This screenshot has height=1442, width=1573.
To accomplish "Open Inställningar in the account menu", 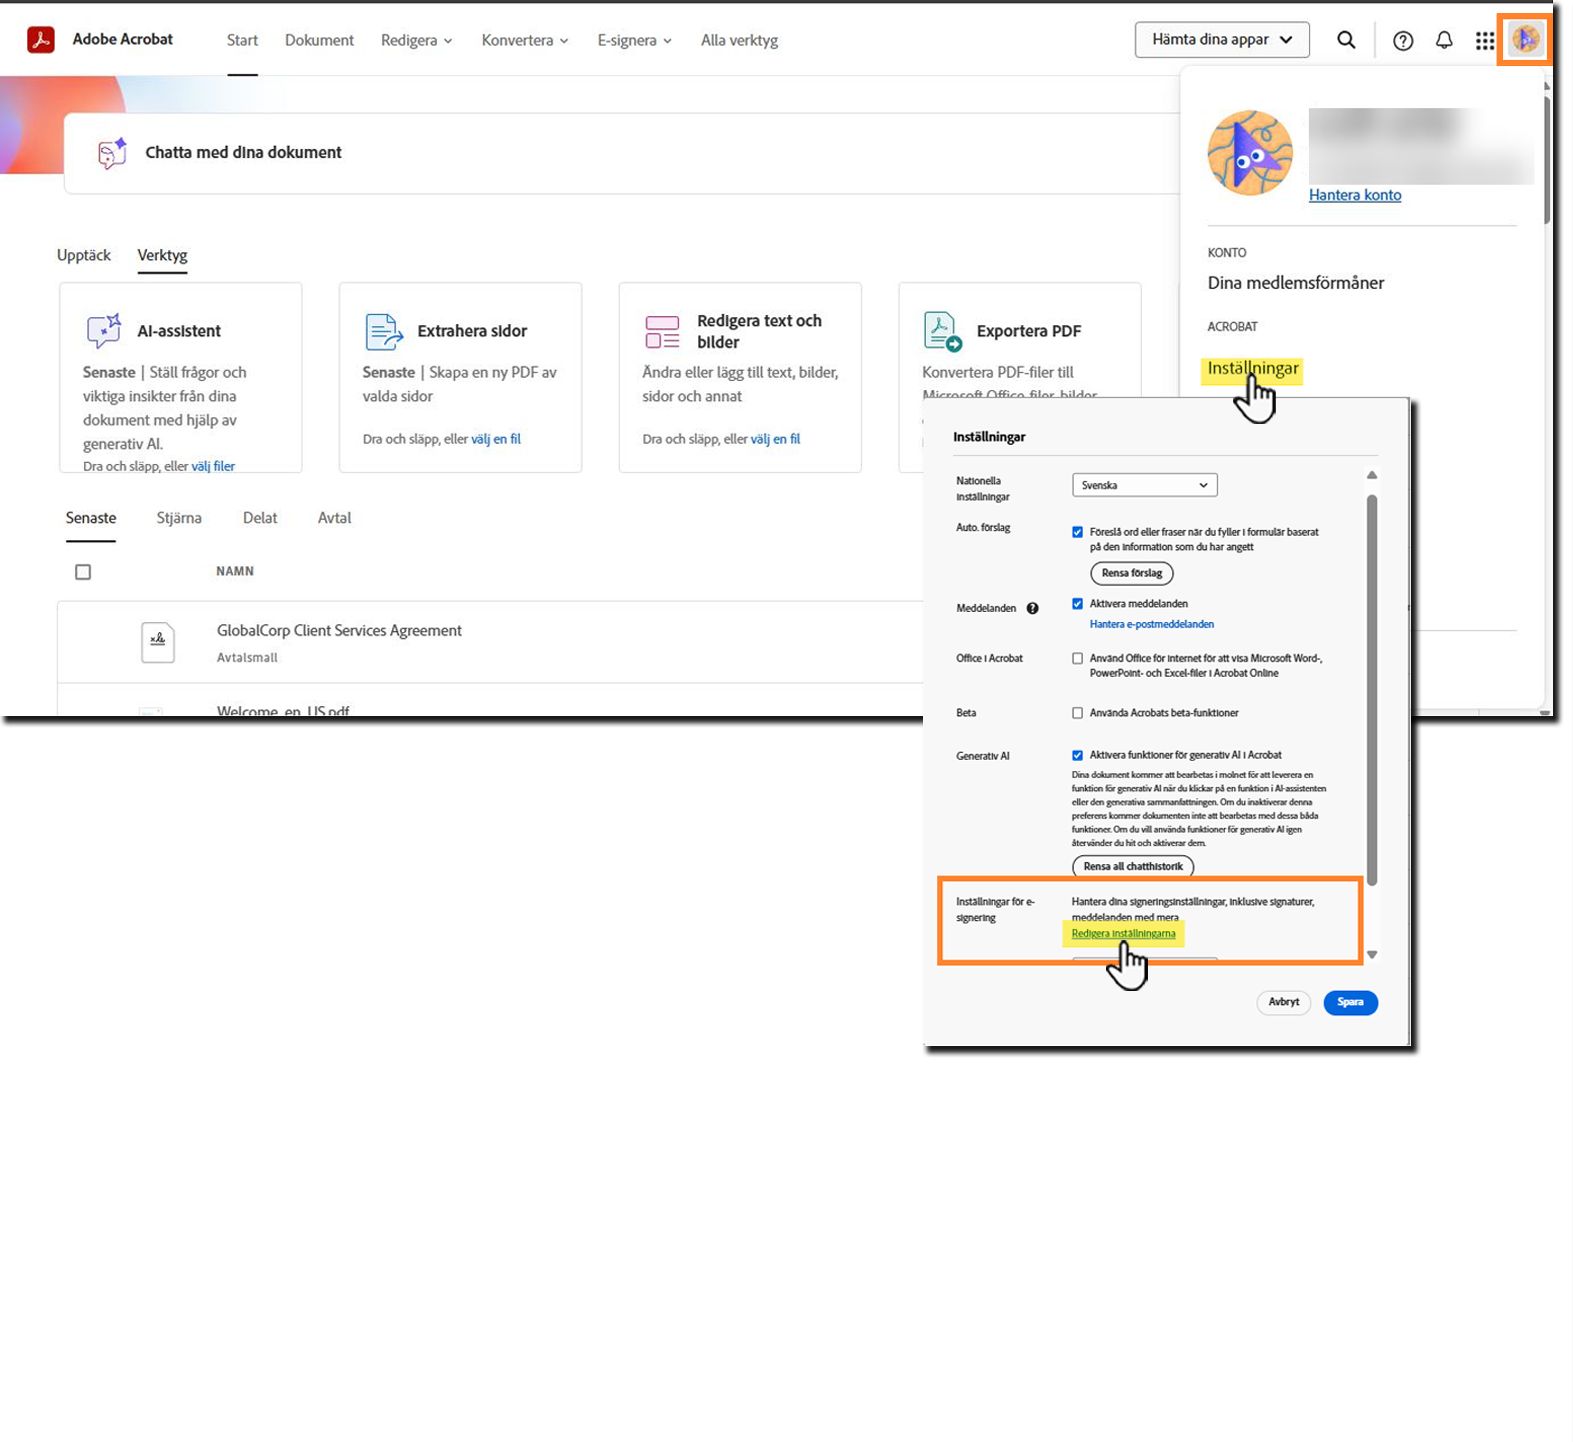I will pos(1253,368).
